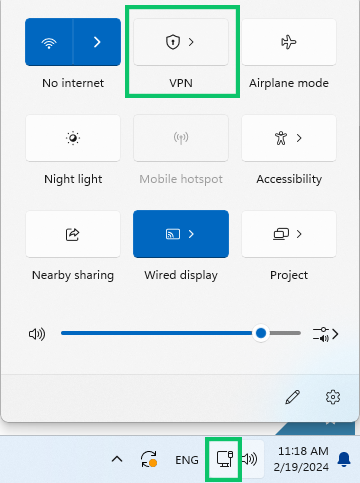
Task: Show hidden icons in the tray
Action: pos(117,460)
